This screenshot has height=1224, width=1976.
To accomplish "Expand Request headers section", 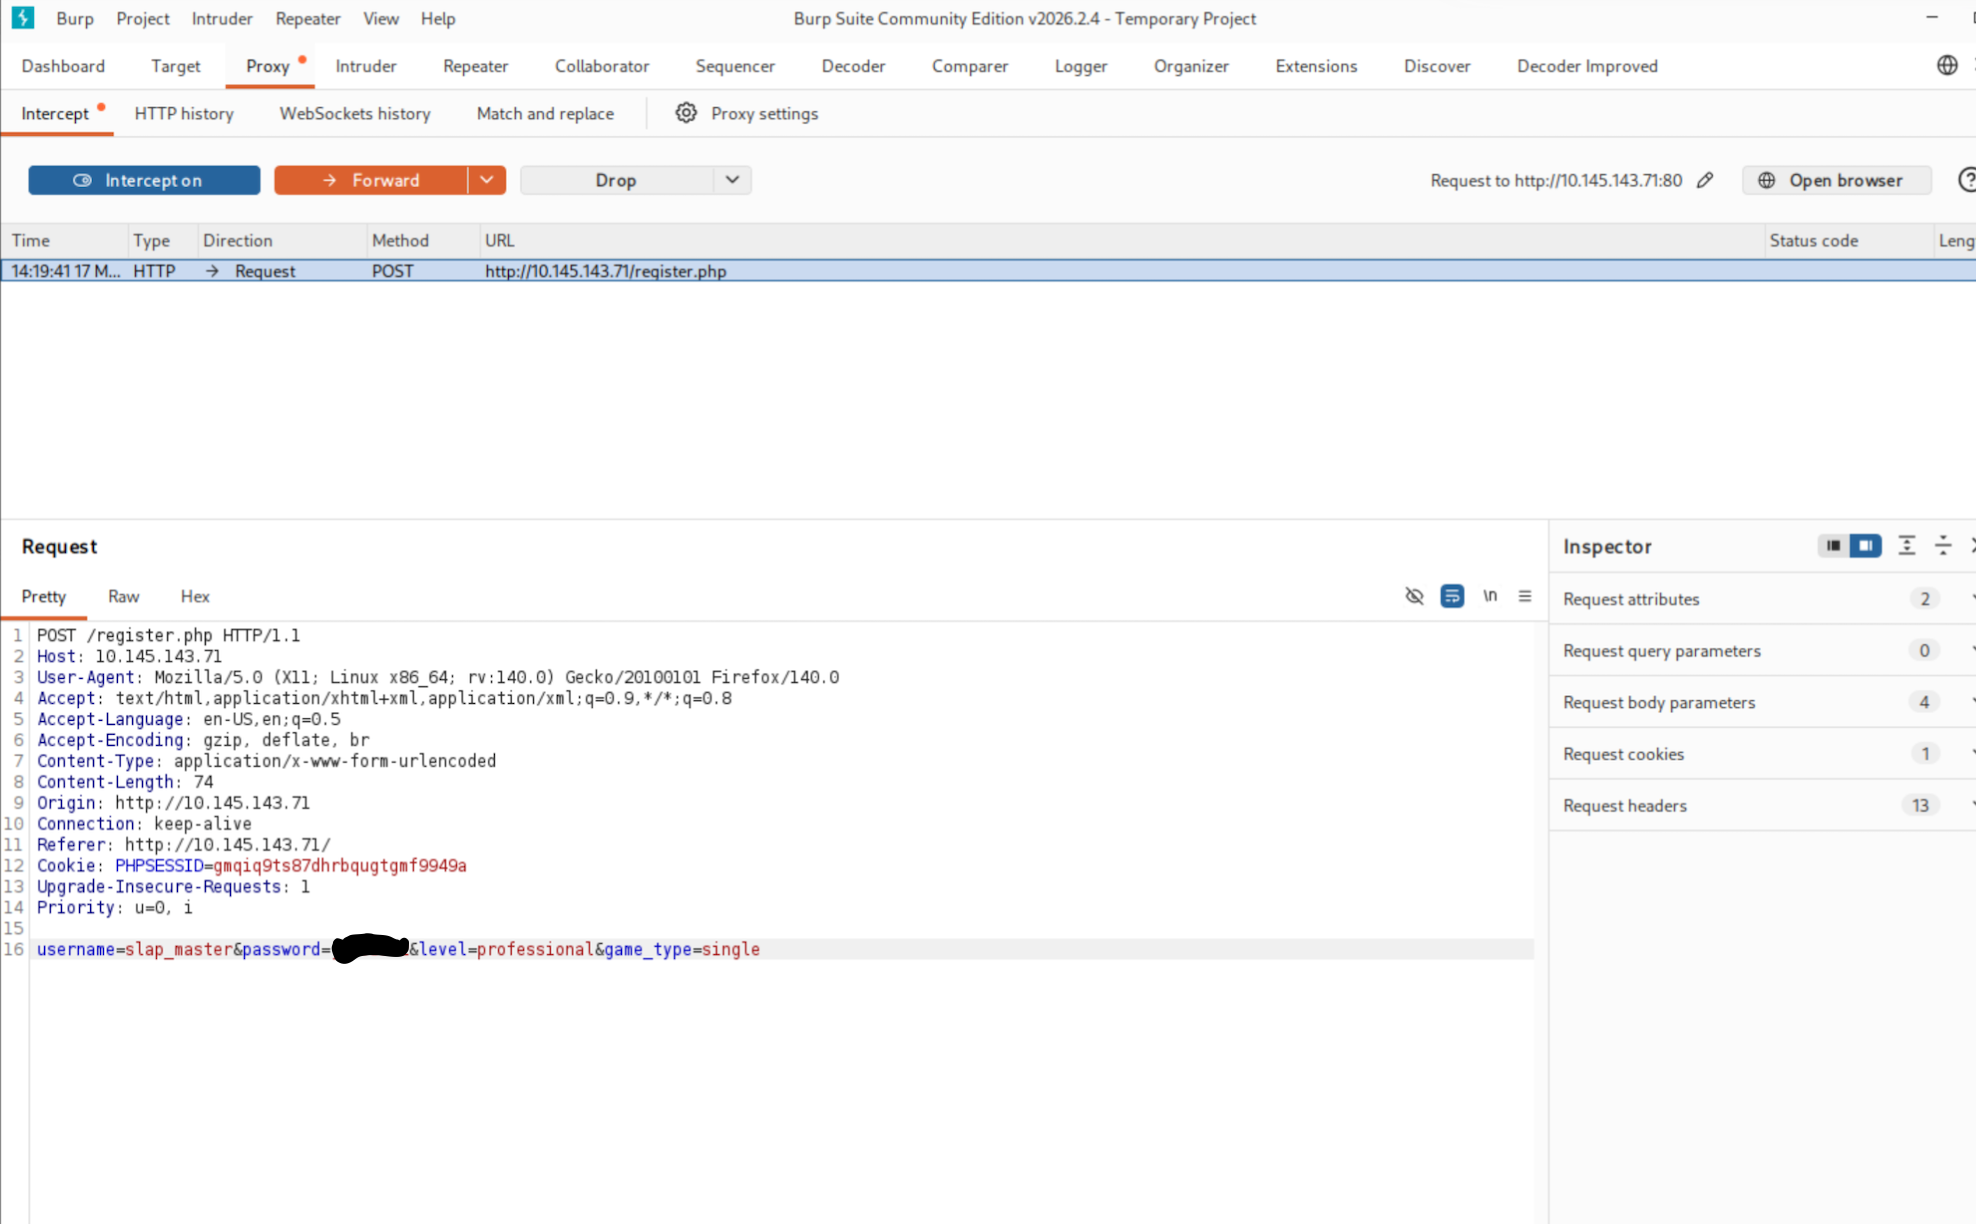I will click(x=1762, y=806).
